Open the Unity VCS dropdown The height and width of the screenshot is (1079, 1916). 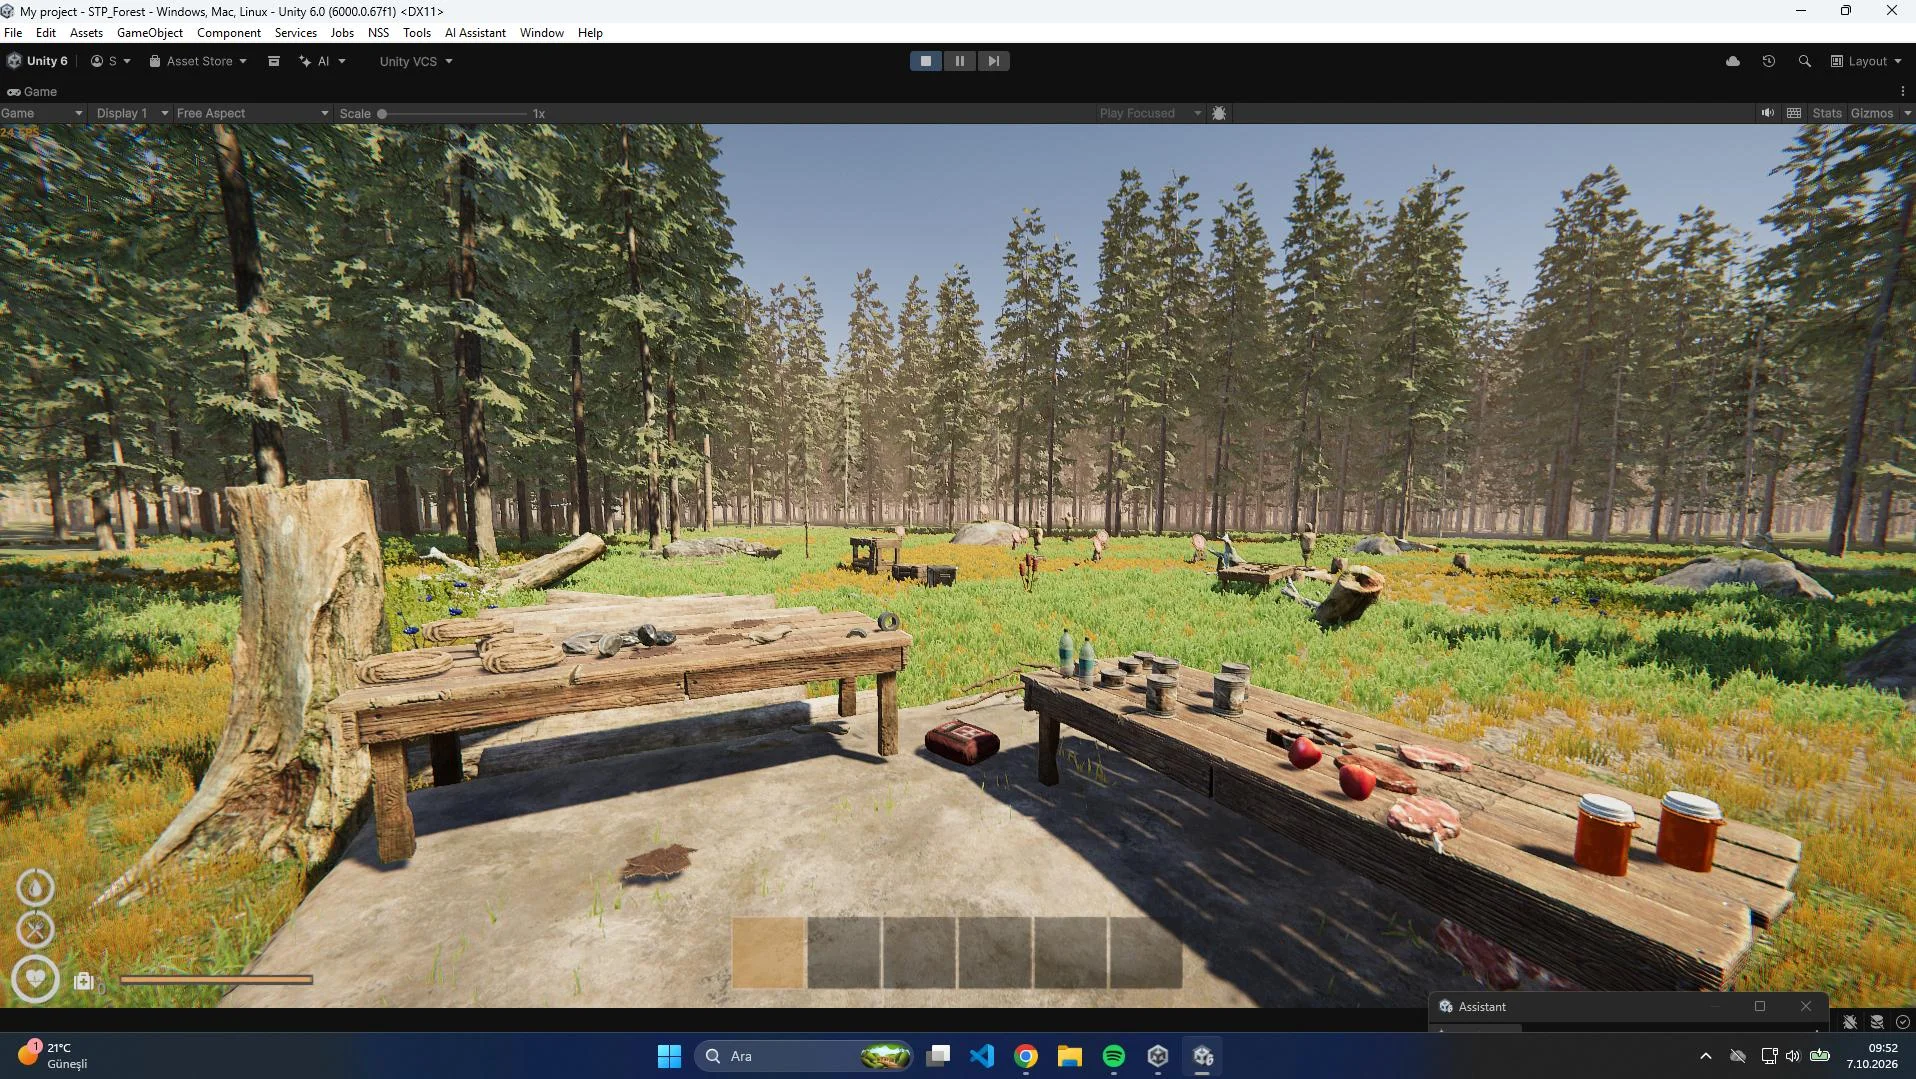click(x=416, y=61)
